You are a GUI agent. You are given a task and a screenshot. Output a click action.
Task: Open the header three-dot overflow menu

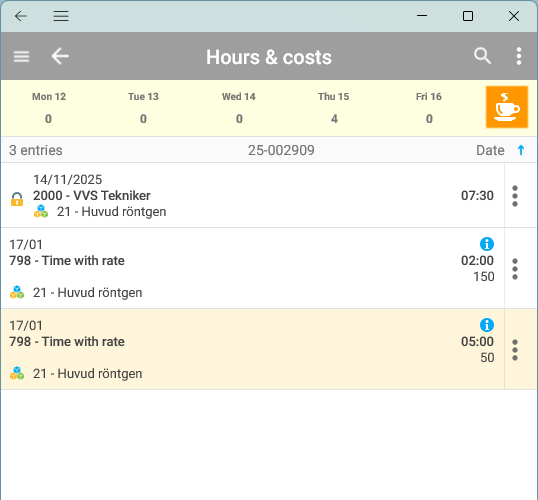519,56
